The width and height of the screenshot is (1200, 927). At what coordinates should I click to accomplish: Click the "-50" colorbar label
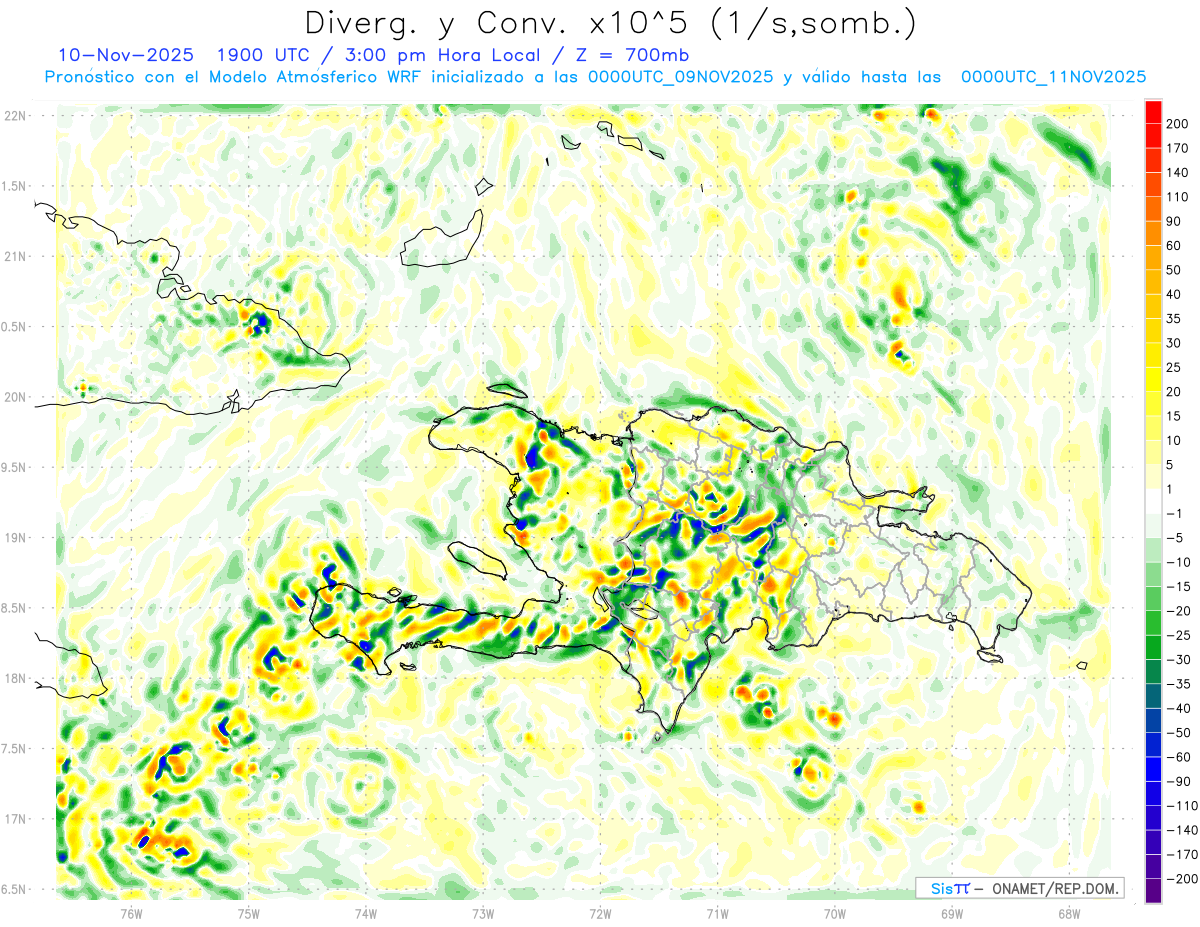coord(1180,733)
